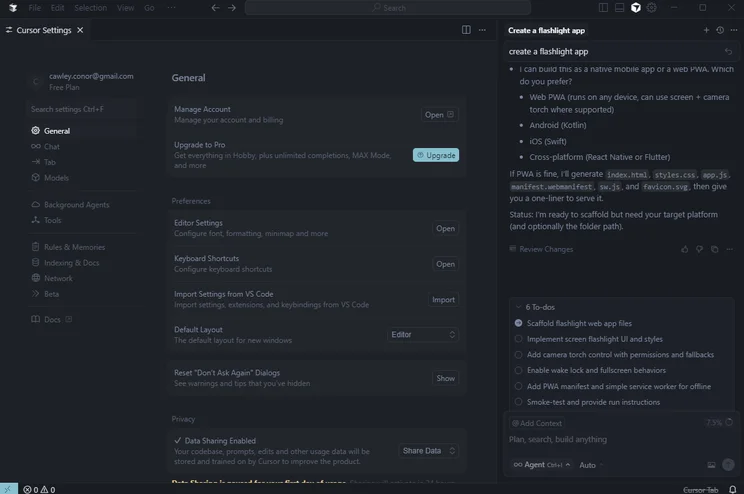Revert the 'create a flashlight app' message
Viewport: 744px width, 494px height.
click(x=728, y=51)
